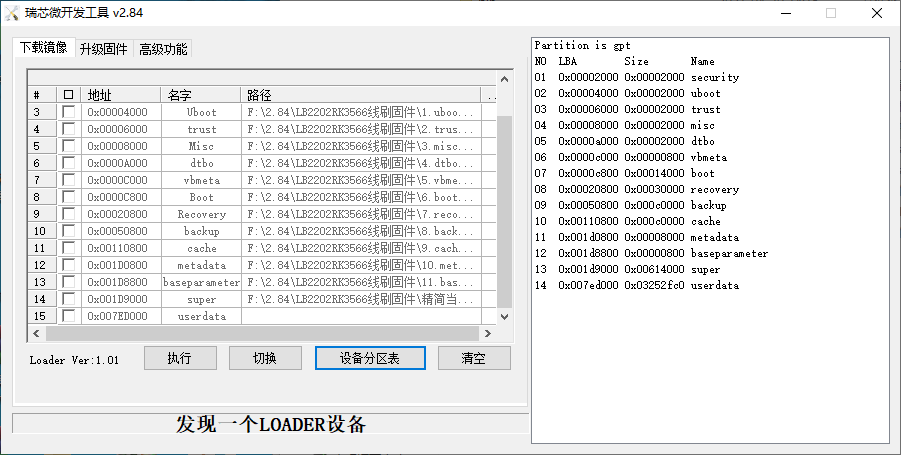
Task: Tick the super row checkbox
Action: 68,299
